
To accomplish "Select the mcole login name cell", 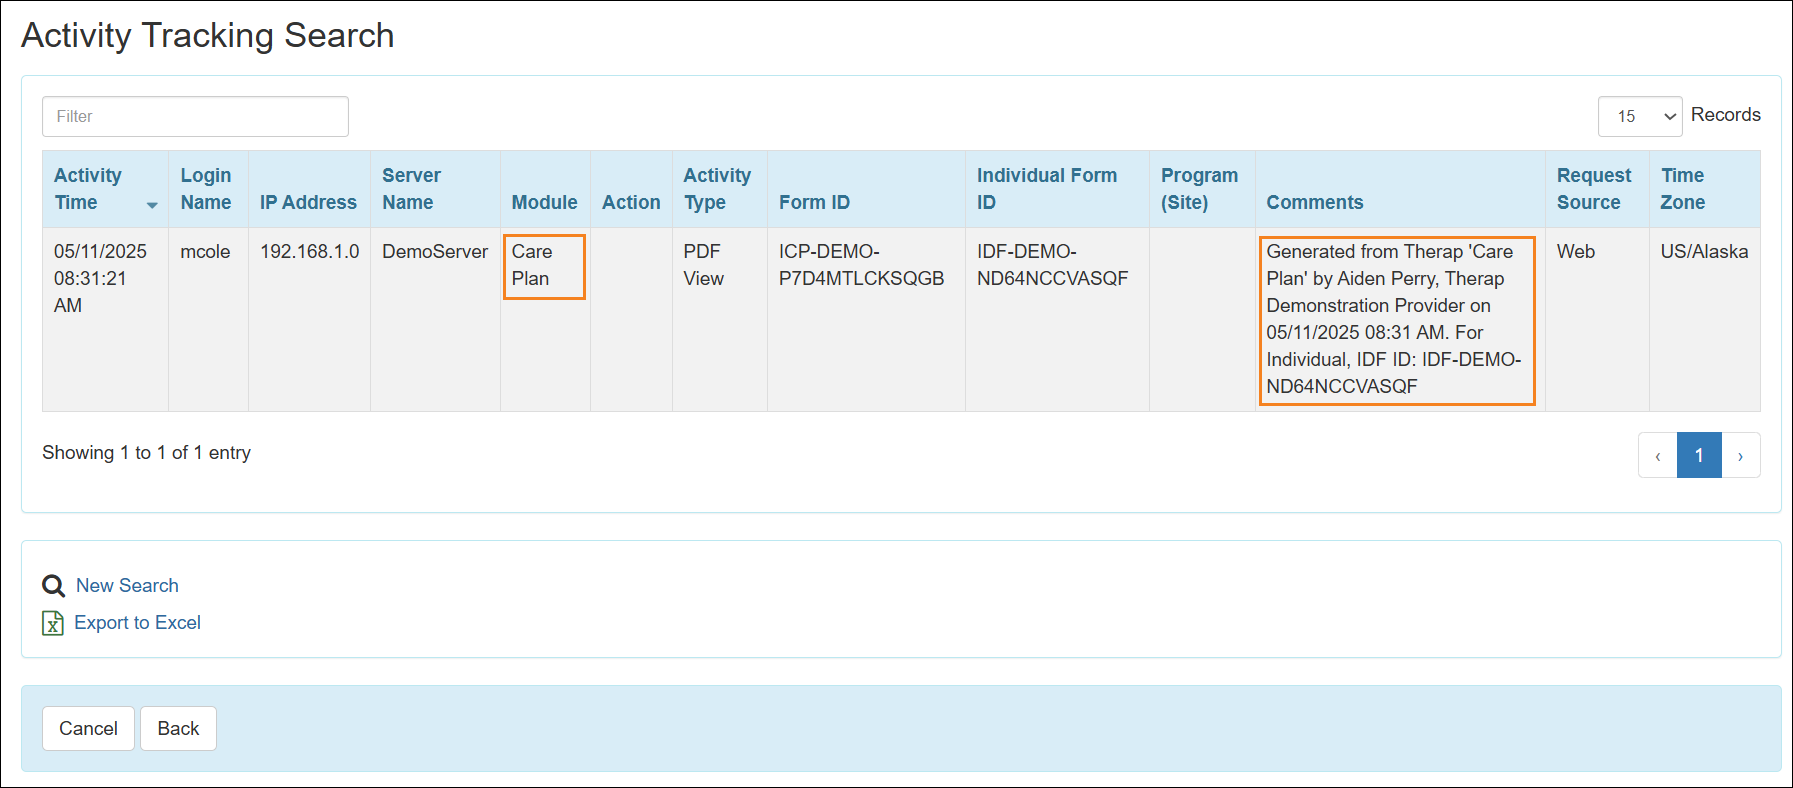I will (x=208, y=319).
